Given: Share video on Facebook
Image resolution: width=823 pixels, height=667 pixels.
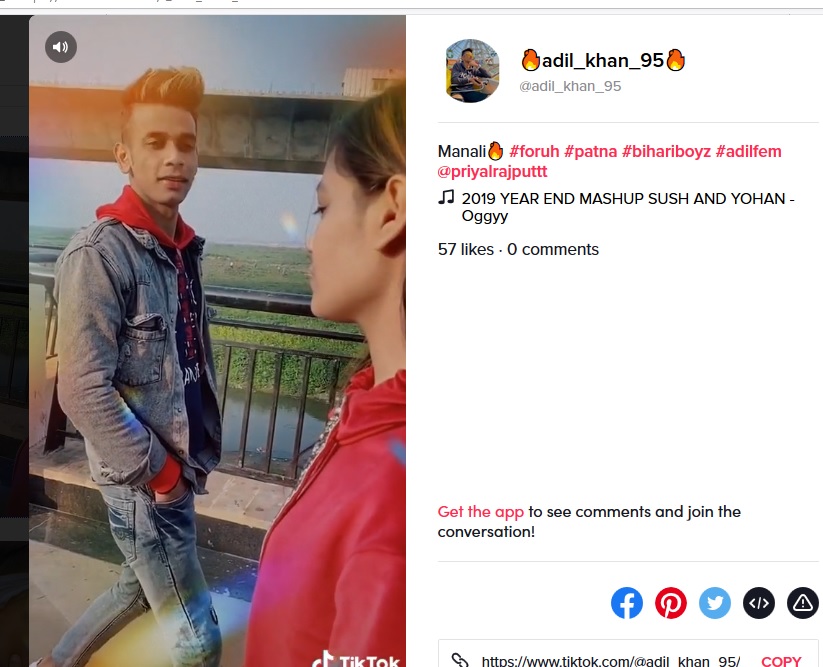Looking at the screenshot, I should 627,603.
